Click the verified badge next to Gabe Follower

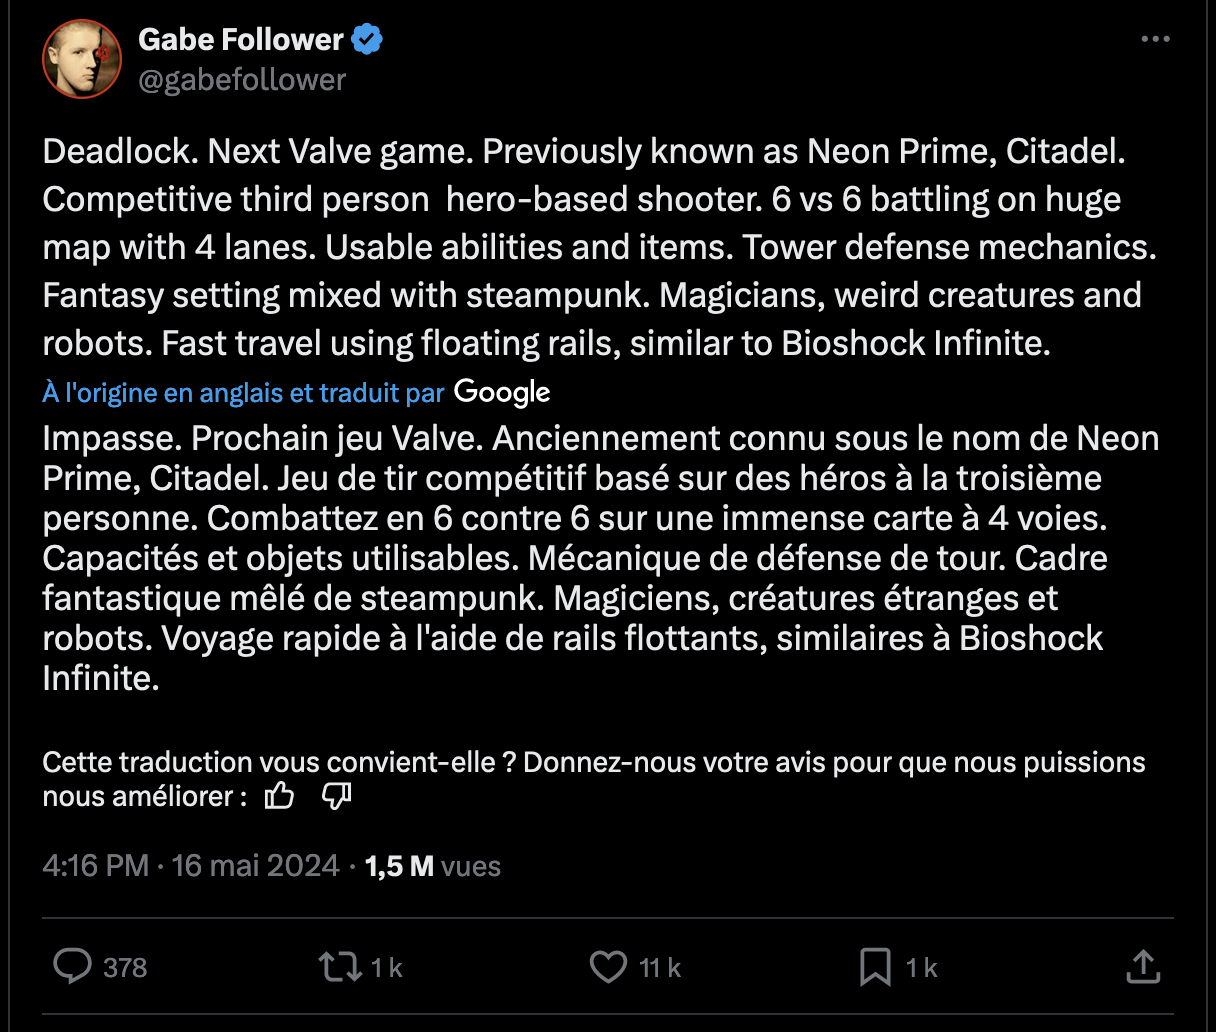pyautogui.click(x=367, y=38)
